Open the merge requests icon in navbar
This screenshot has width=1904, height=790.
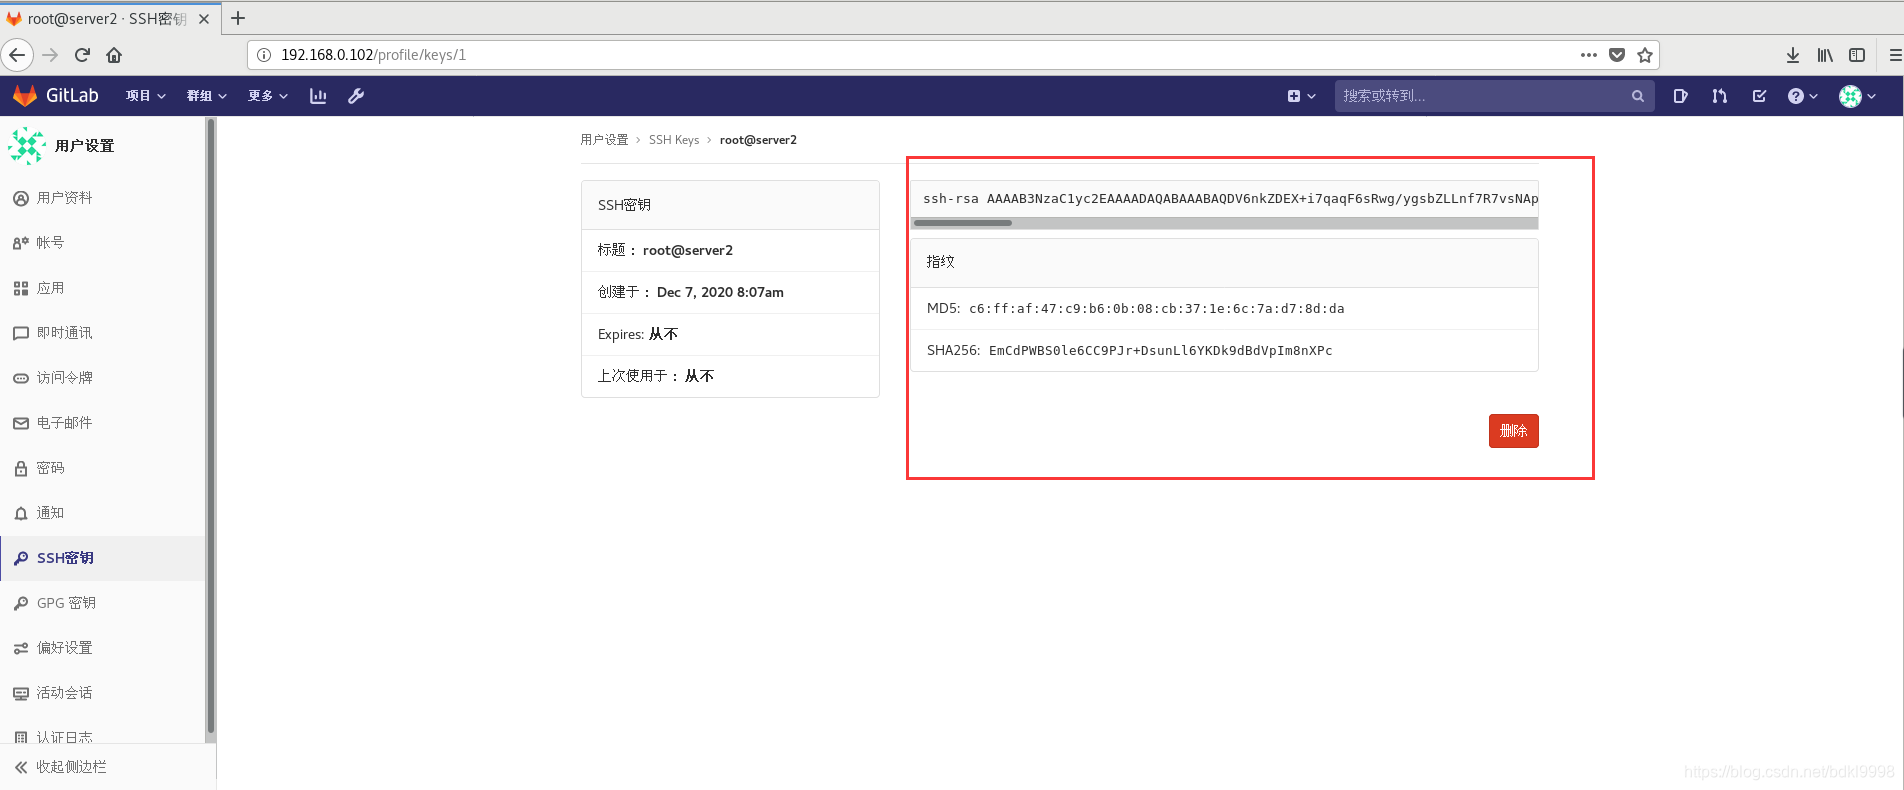coord(1719,96)
